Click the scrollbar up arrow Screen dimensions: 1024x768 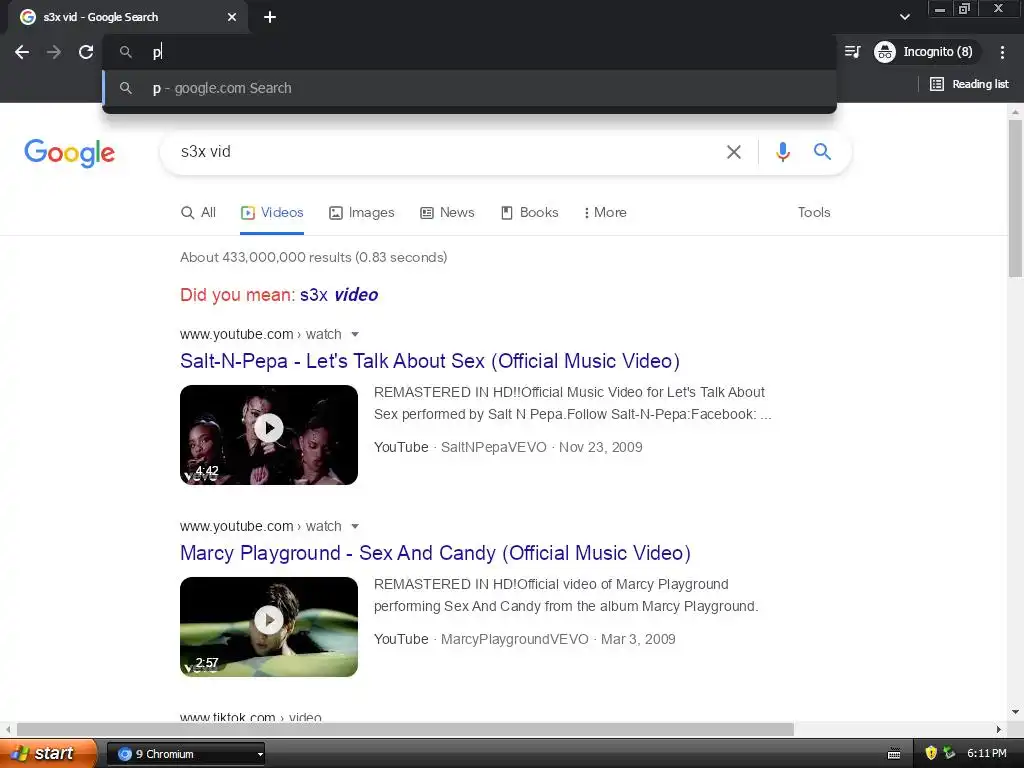1015,112
